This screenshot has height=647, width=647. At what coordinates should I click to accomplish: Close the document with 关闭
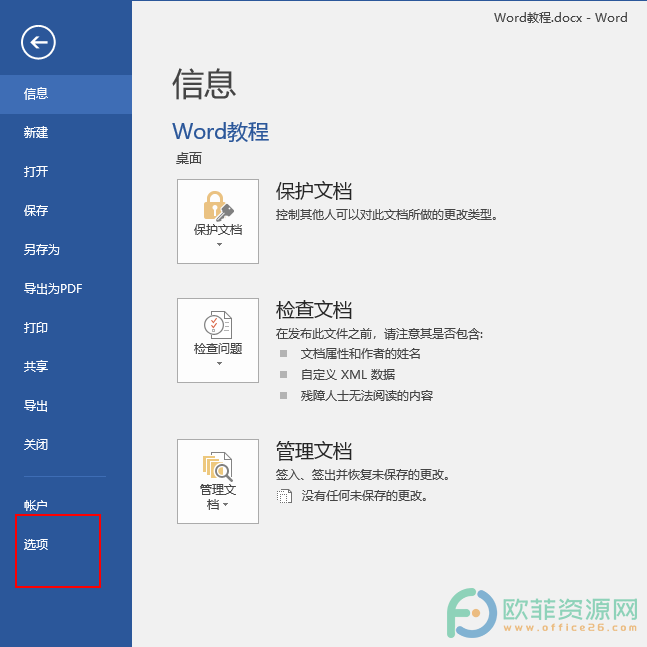[66, 444]
